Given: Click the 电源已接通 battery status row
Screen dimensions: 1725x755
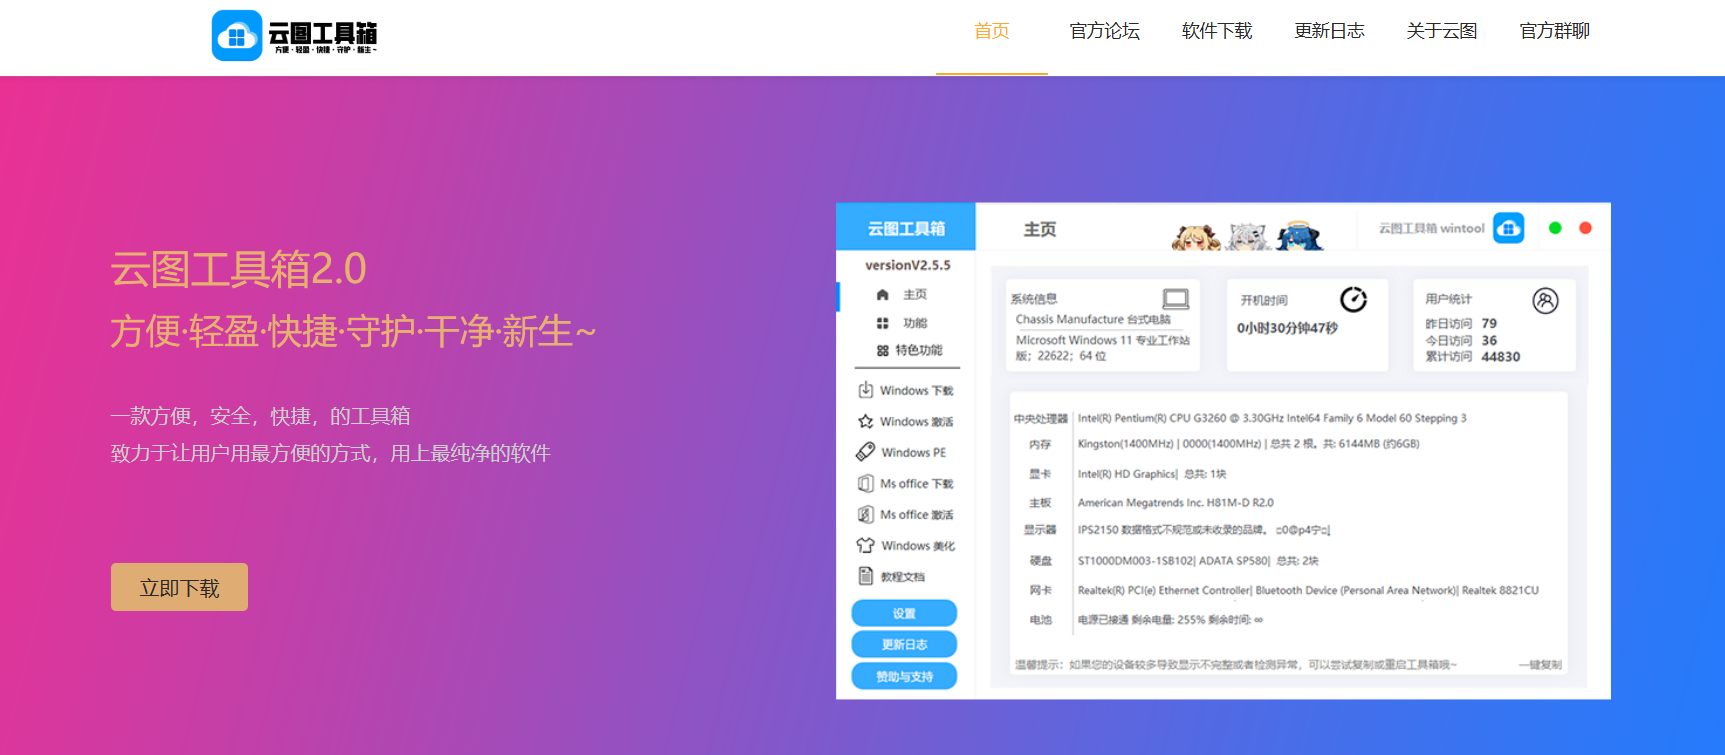Looking at the screenshot, I should click(1170, 620).
